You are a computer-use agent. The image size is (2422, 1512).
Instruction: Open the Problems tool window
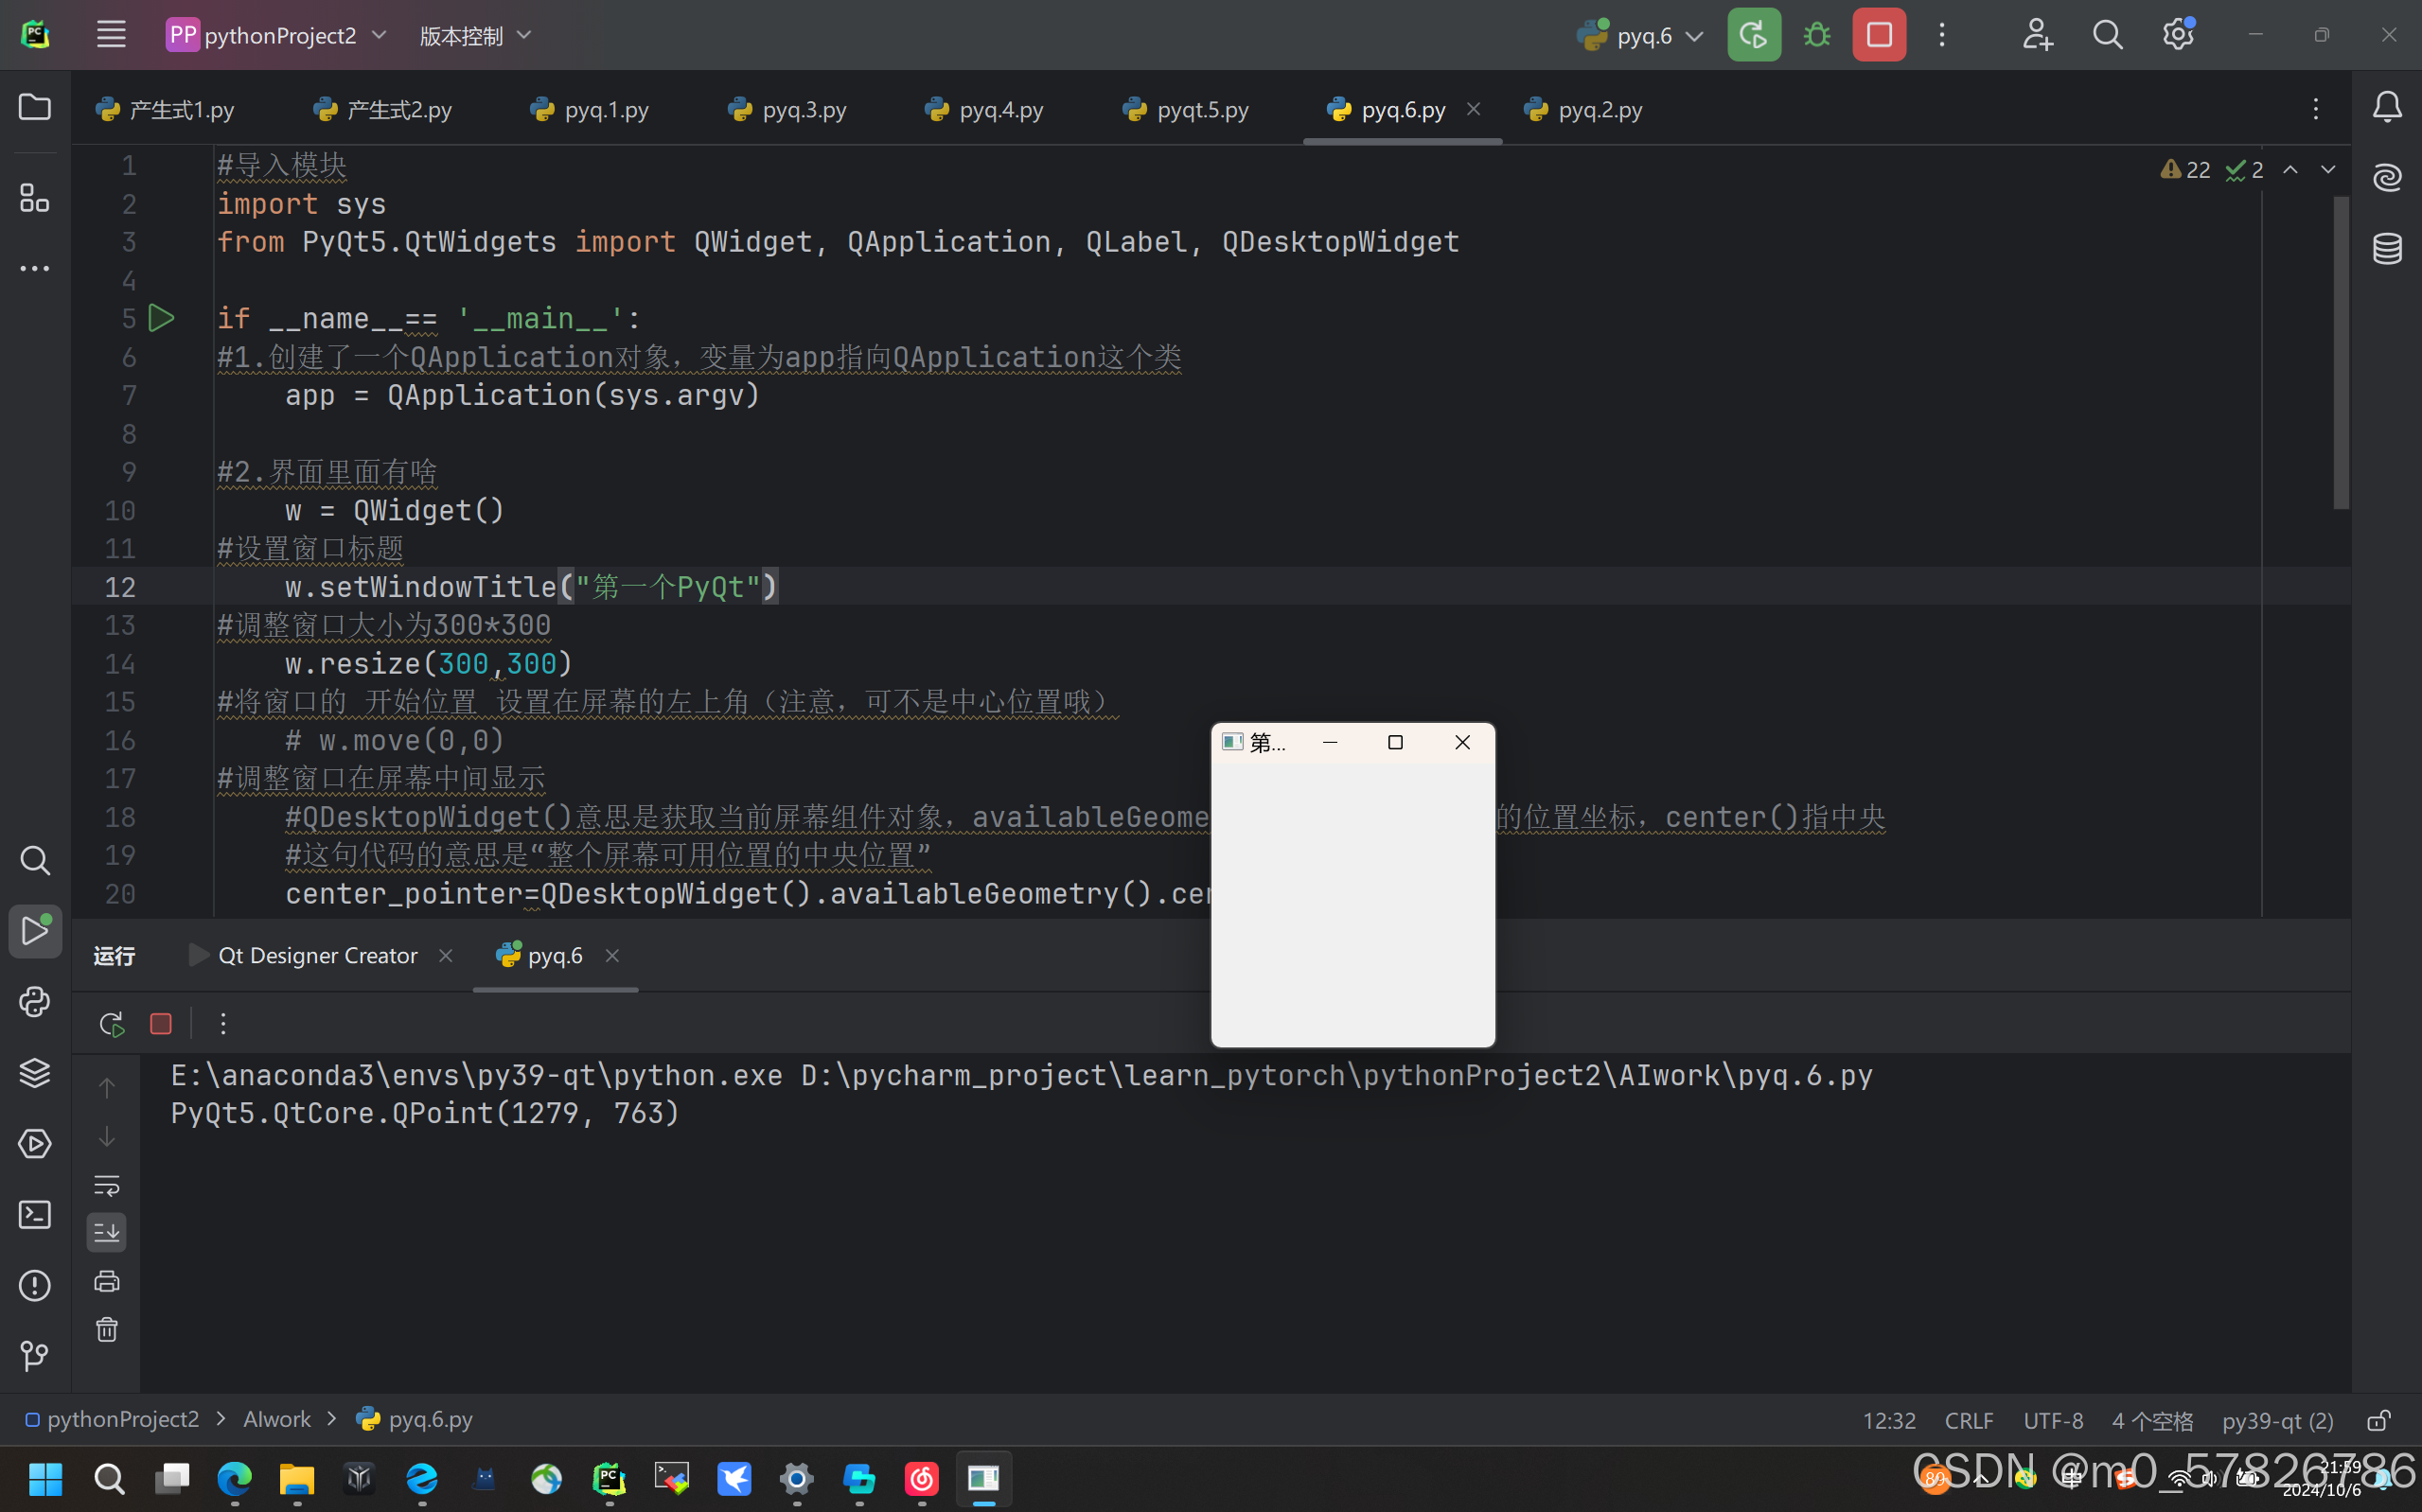click(x=35, y=1285)
